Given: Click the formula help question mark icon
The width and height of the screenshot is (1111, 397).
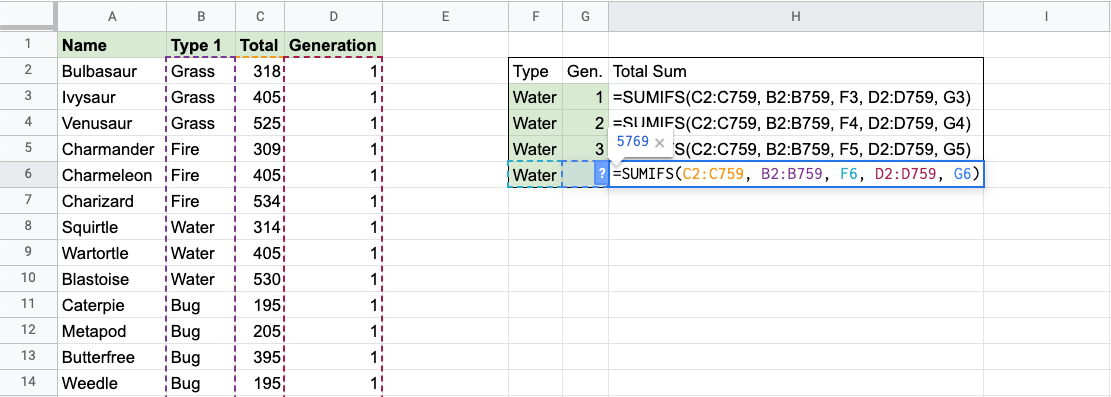Looking at the screenshot, I should coord(602,174).
